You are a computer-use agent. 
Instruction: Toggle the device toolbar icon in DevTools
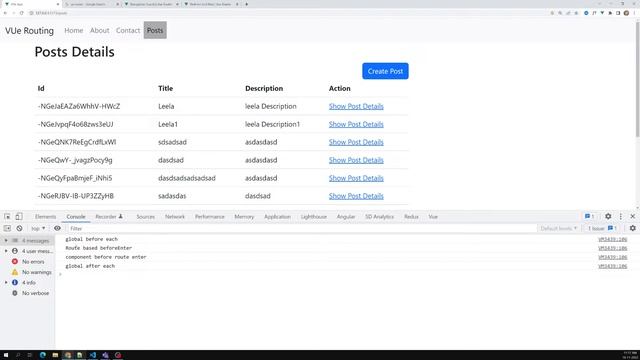[x=19, y=216]
